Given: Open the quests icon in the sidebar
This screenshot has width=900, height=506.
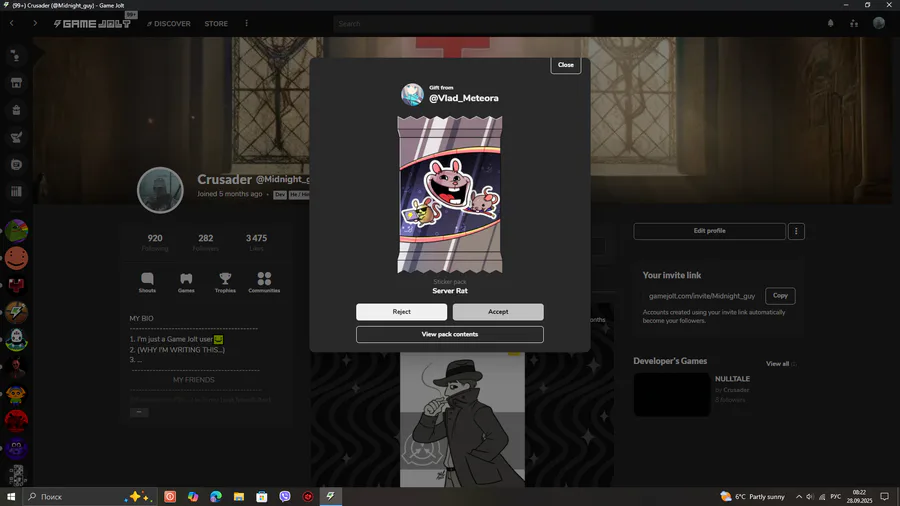Looking at the screenshot, I should coord(16,56).
